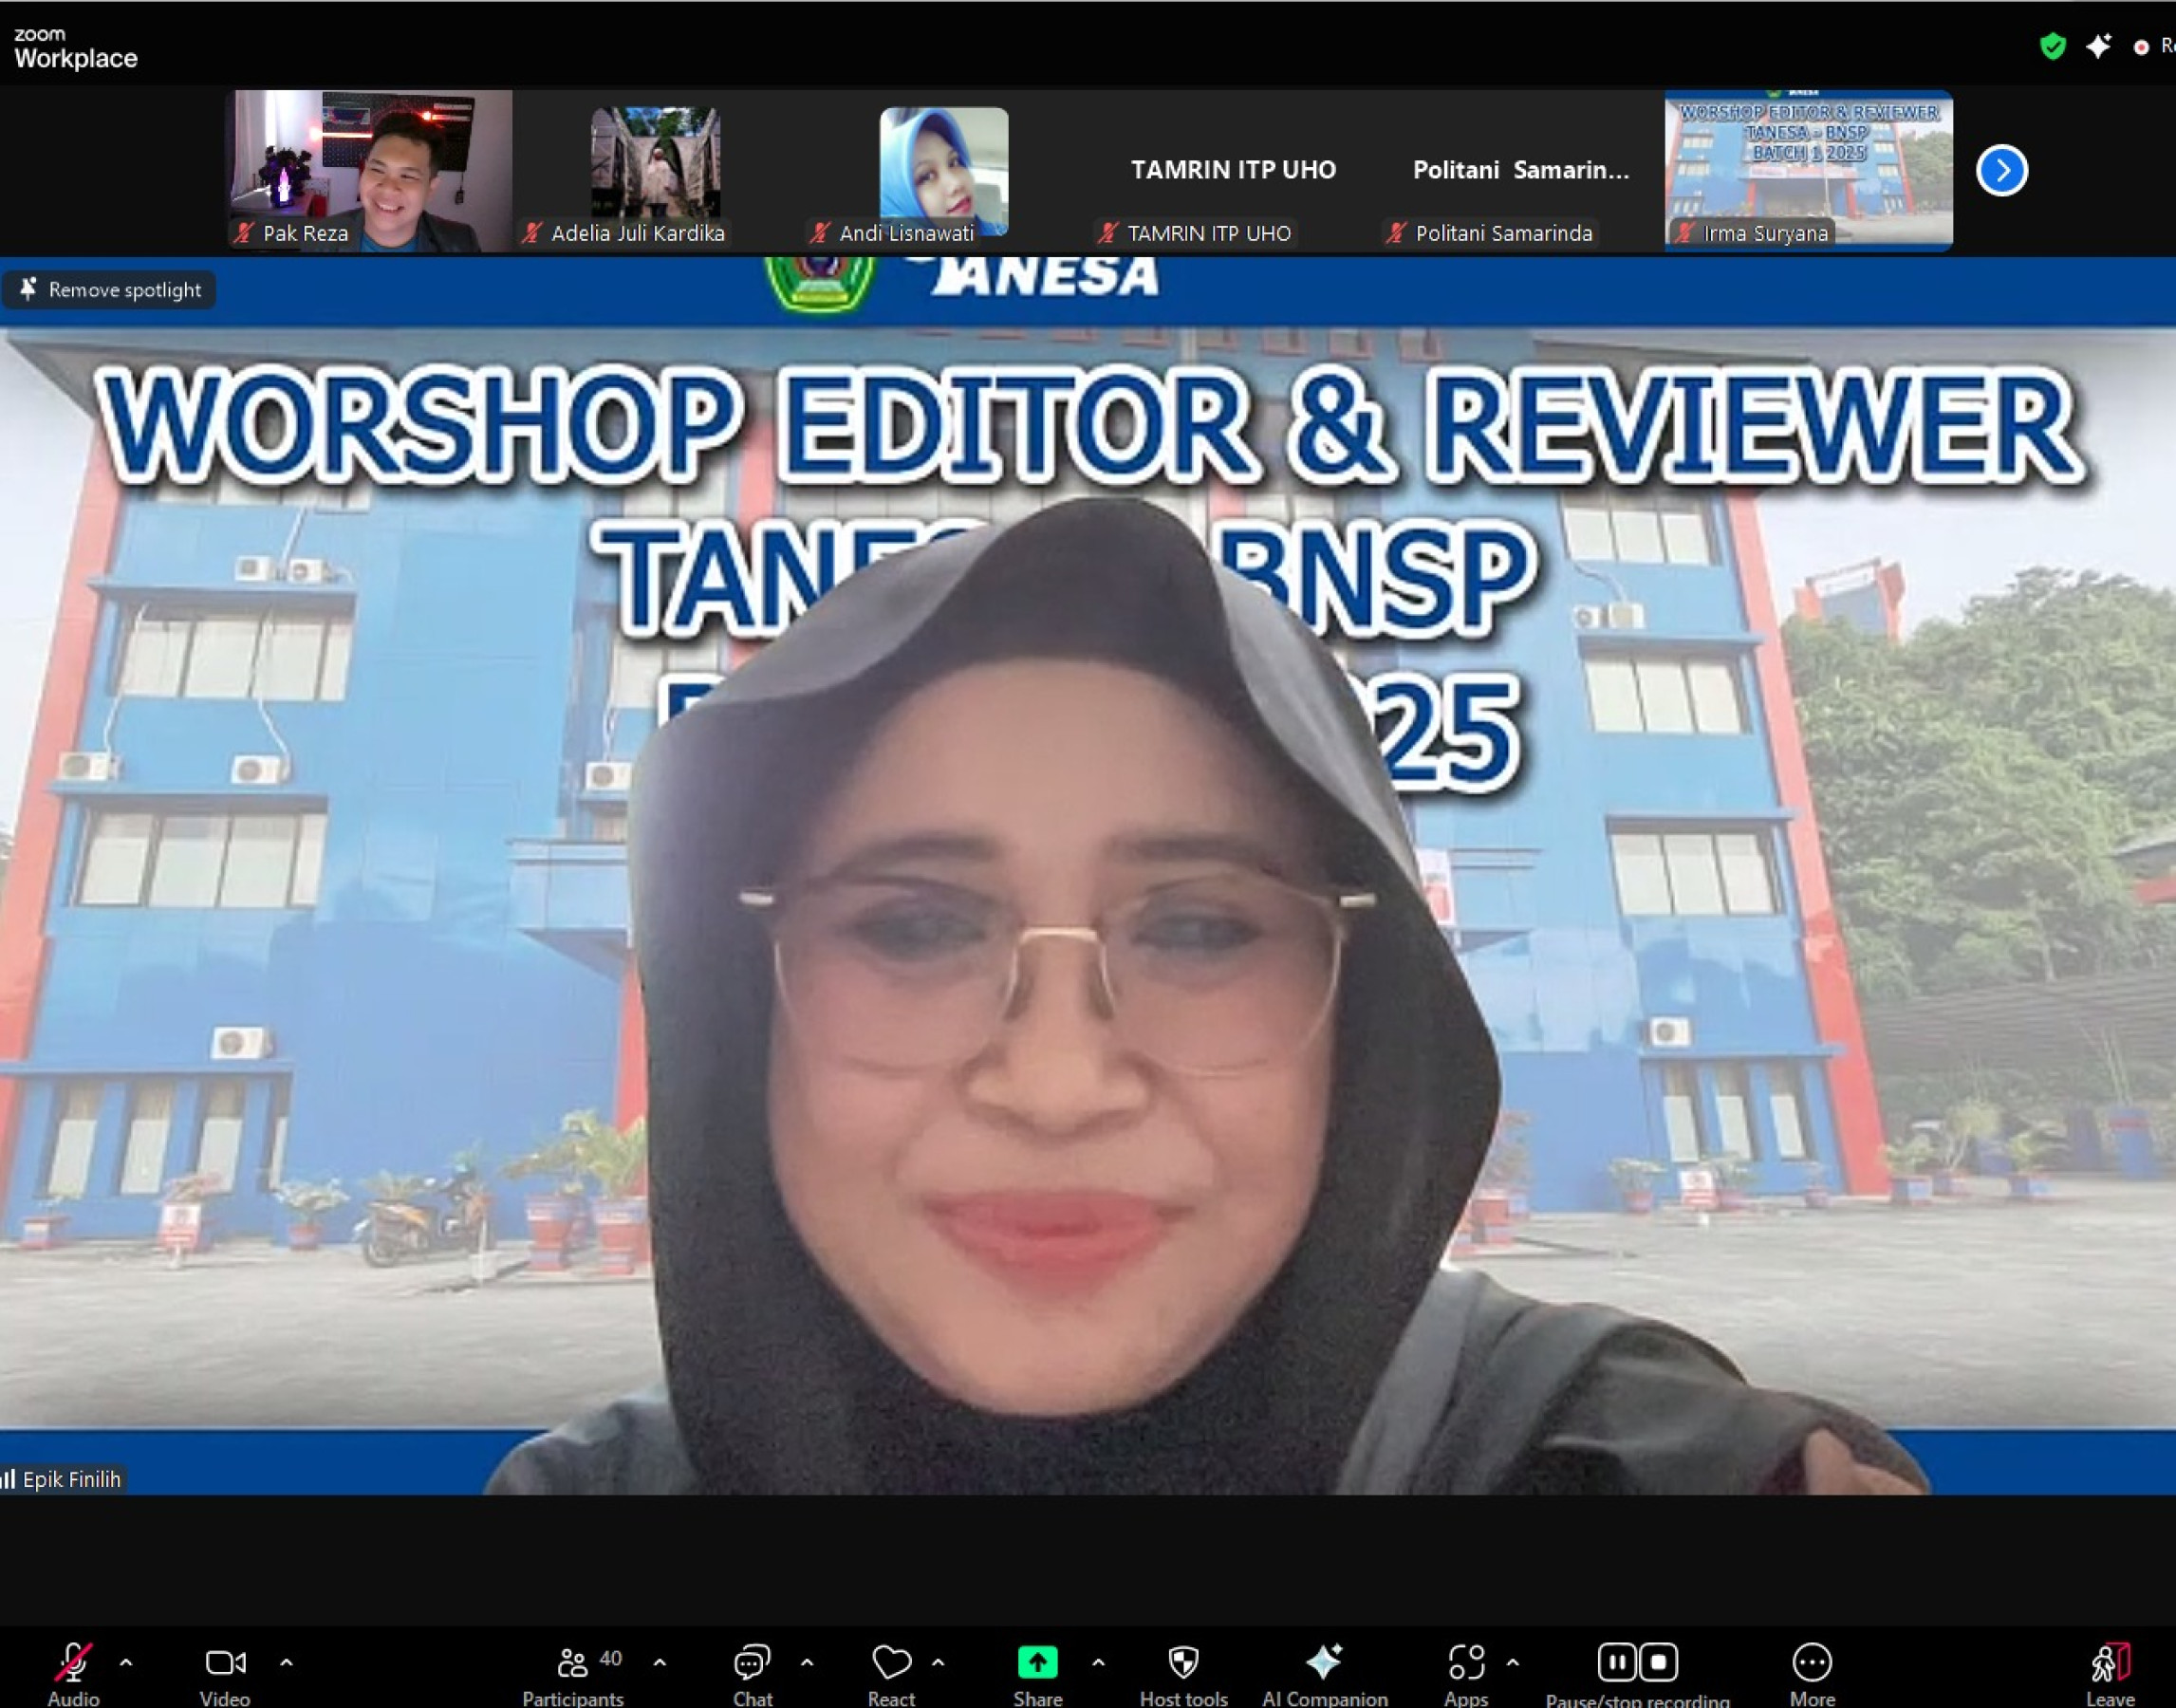Open the More options menu

[x=1812, y=1662]
